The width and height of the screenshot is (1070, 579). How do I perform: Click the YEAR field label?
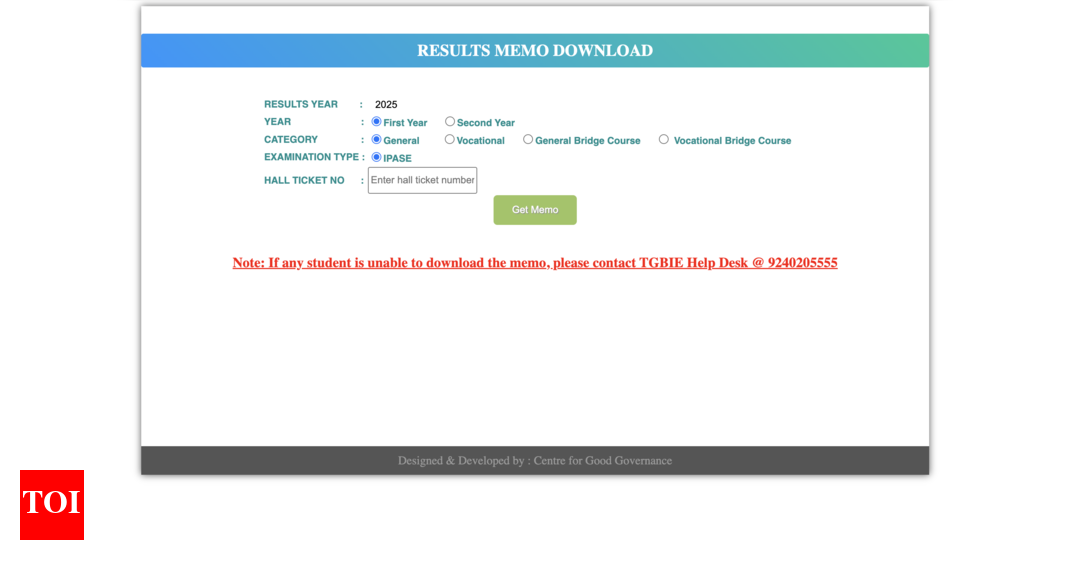coord(278,122)
